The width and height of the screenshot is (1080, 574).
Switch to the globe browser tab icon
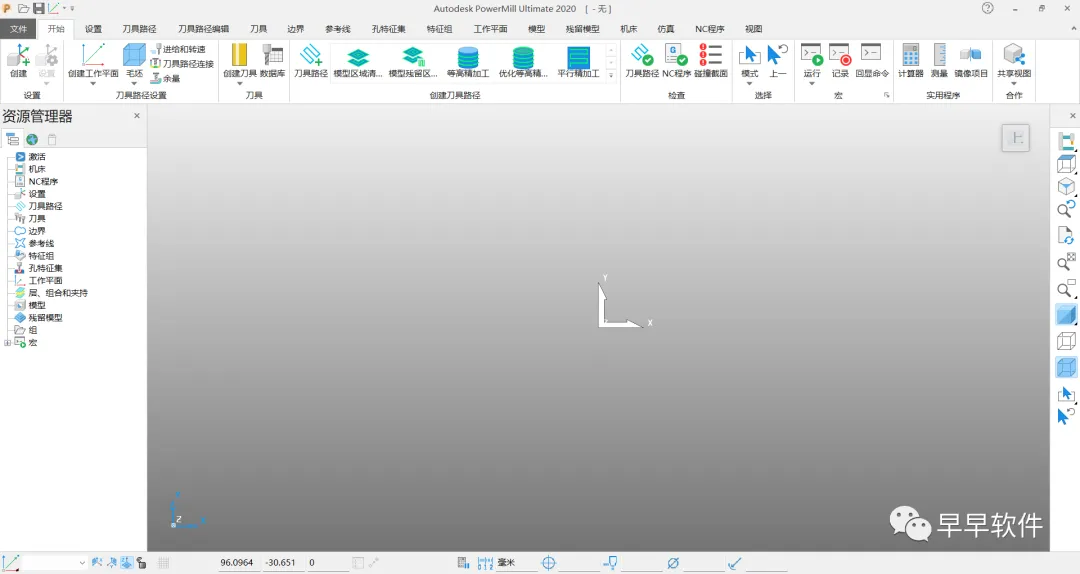pos(32,139)
